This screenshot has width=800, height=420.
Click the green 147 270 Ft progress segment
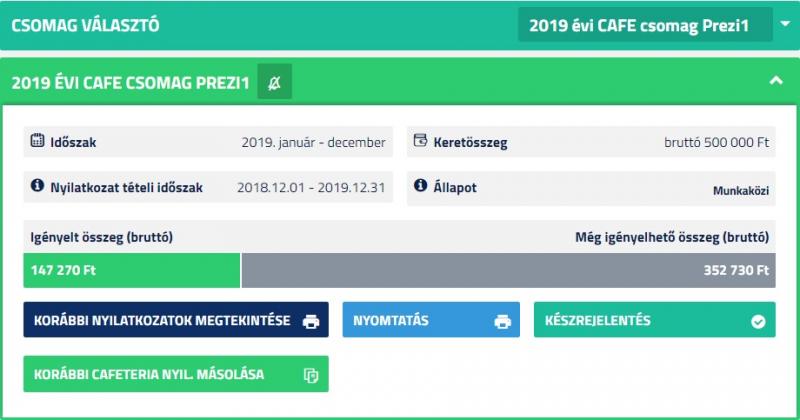(x=132, y=270)
